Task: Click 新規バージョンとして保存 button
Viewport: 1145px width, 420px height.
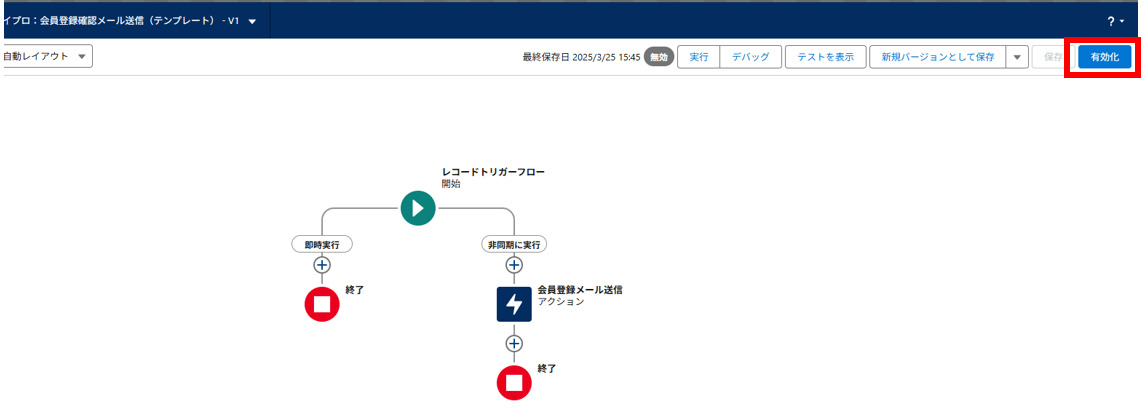Action: point(936,57)
